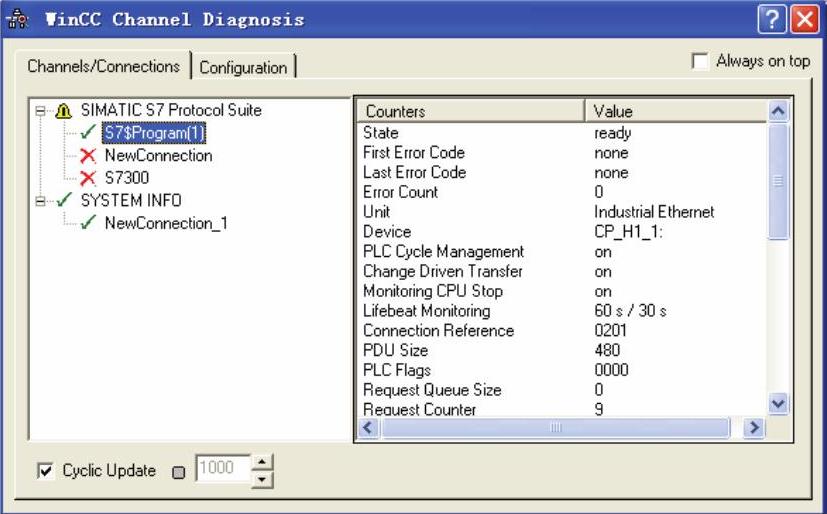Click the green check icon beside S7$Program(1)
The width and height of the screenshot is (827, 514).
[x=88, y=132]
